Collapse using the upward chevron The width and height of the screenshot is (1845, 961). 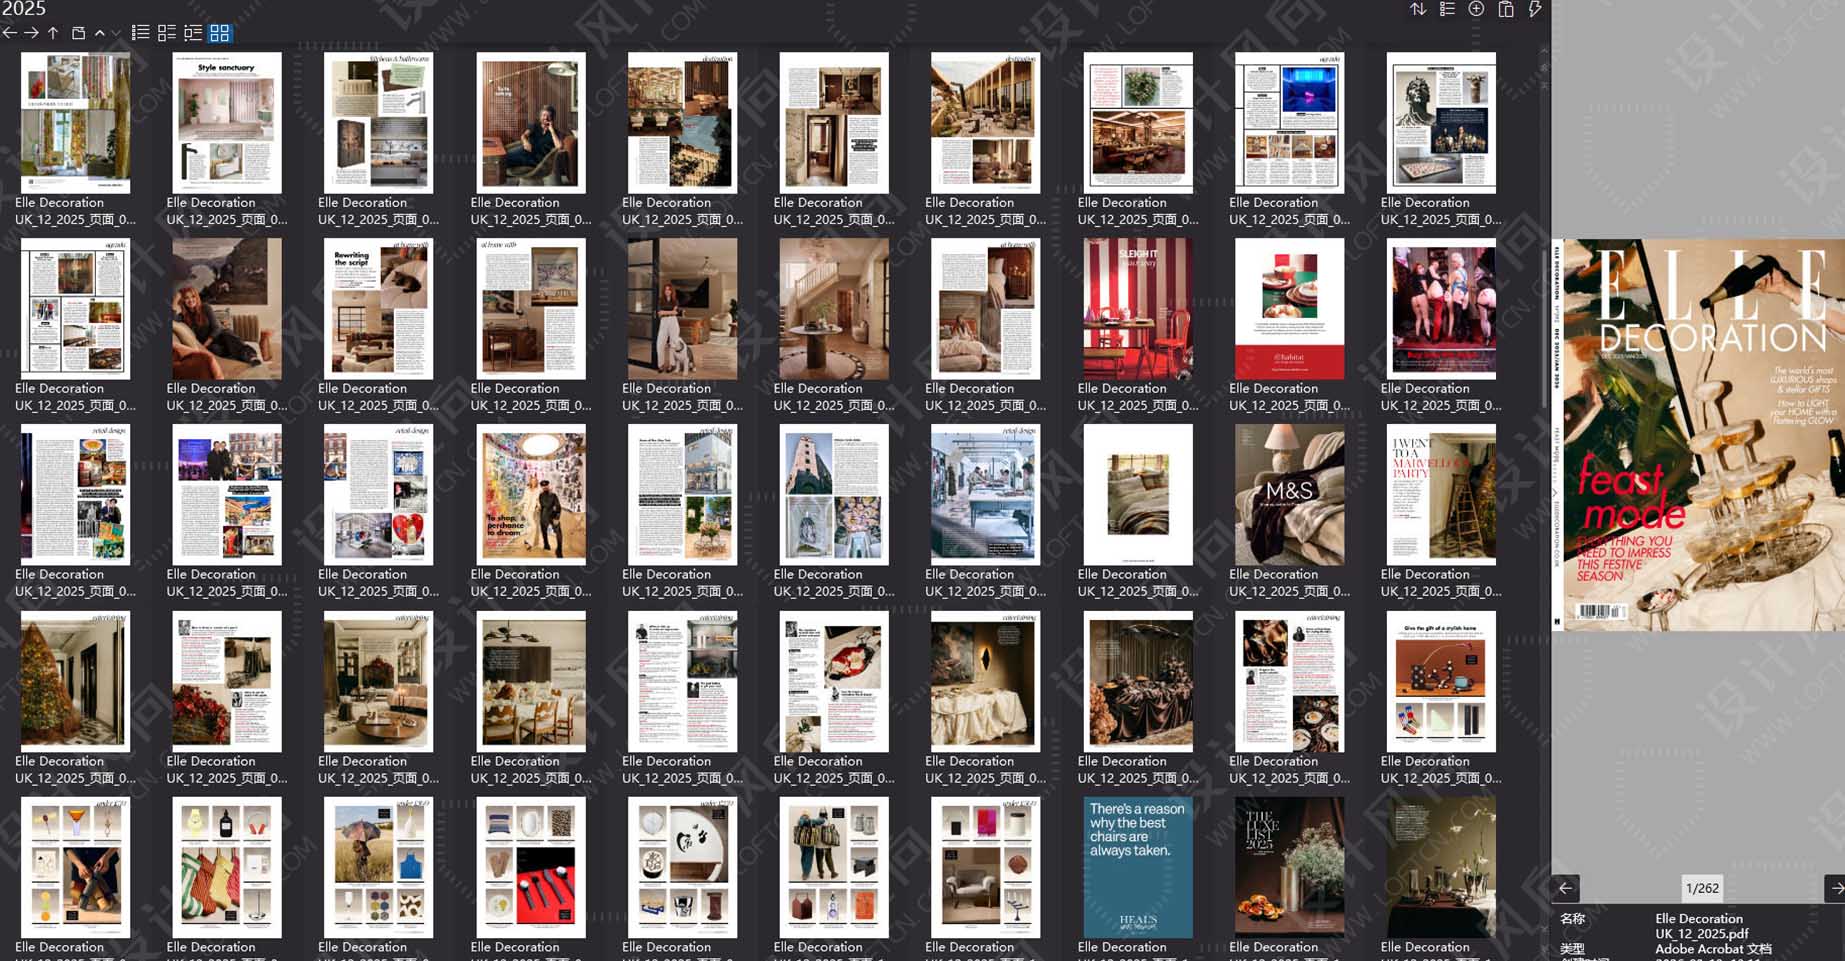click(98, 33)
